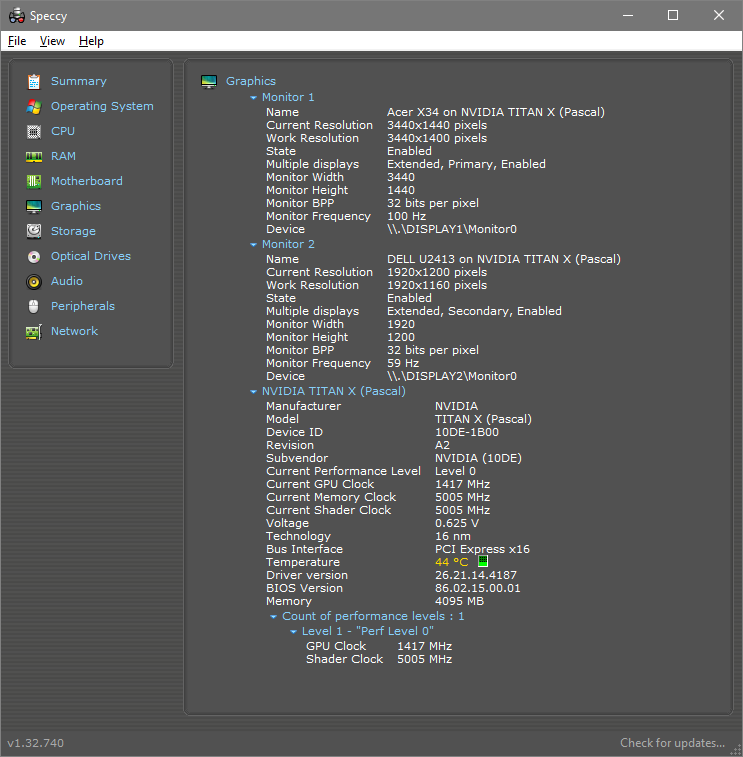Click the Subvendor NVIDIA (10DE) value
The width and height of the screenshot is (743, 757).
478,458
